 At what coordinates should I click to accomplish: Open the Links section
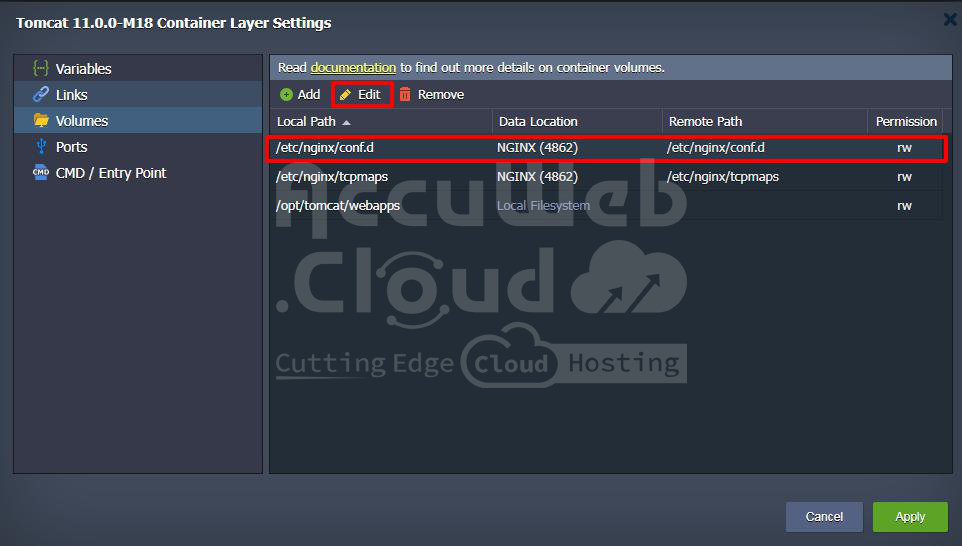click(138, 94)
